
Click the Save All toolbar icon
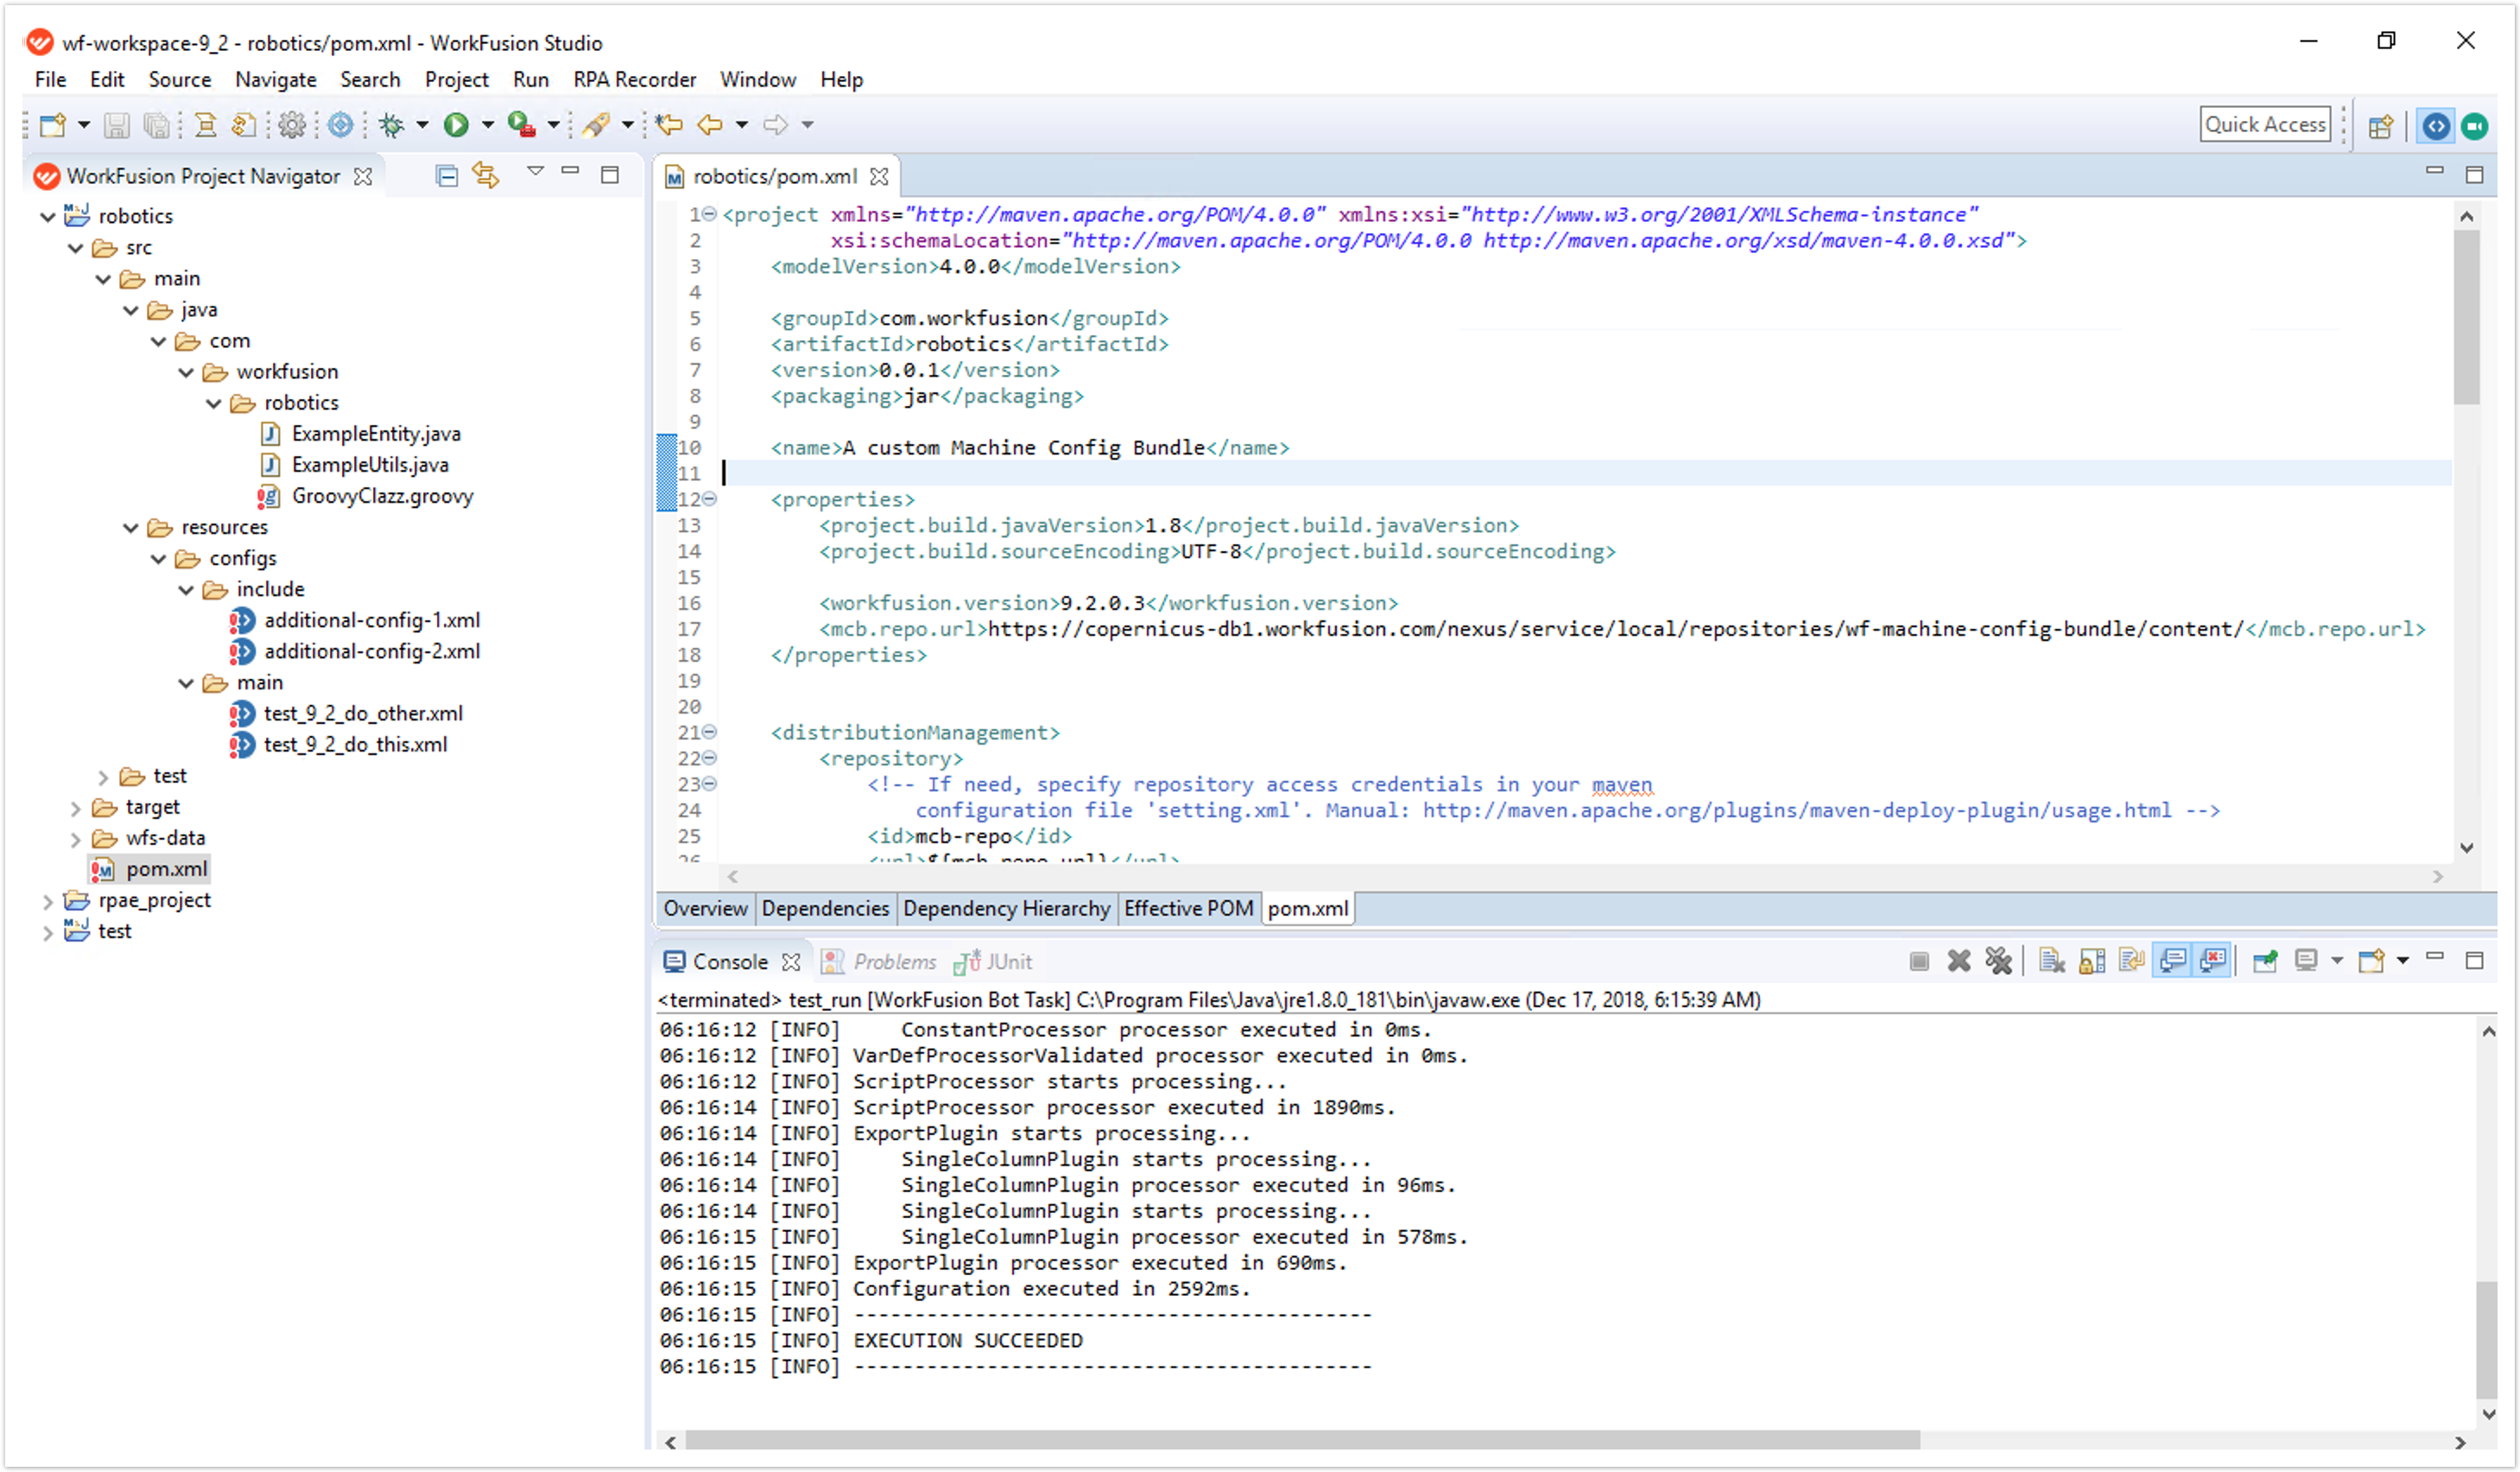[x=156, y=125]
